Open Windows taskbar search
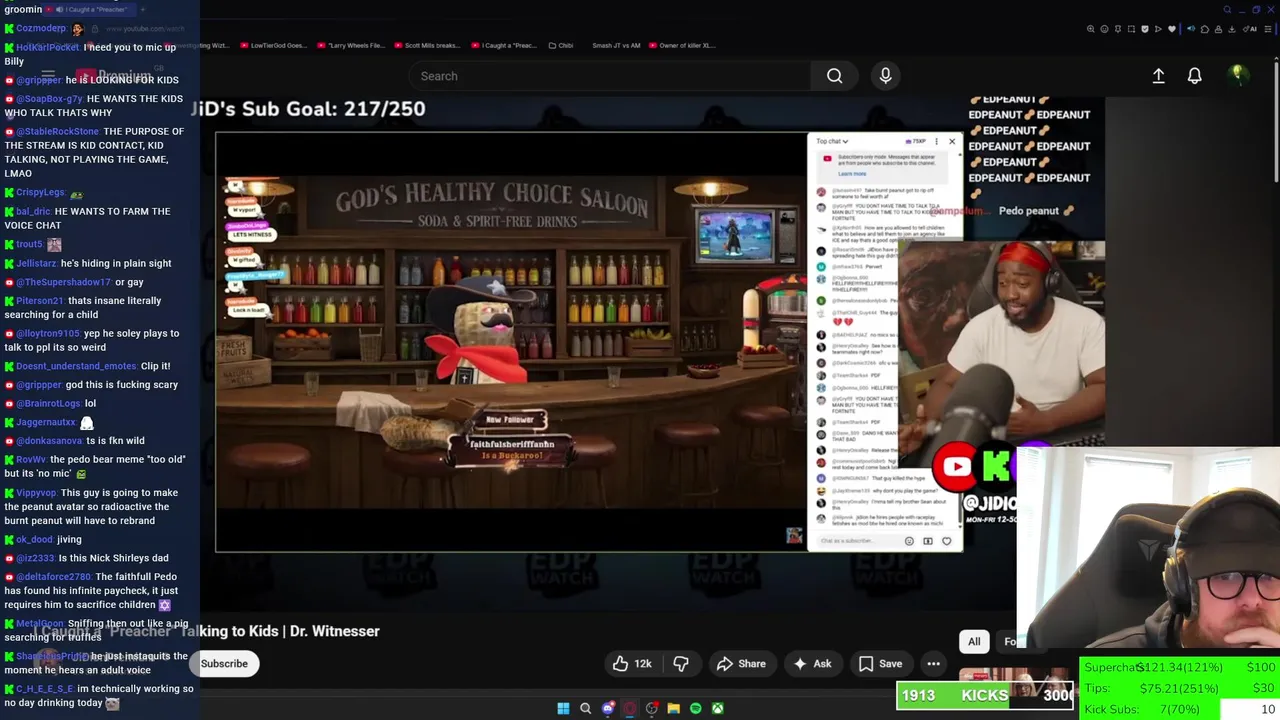 586,708
